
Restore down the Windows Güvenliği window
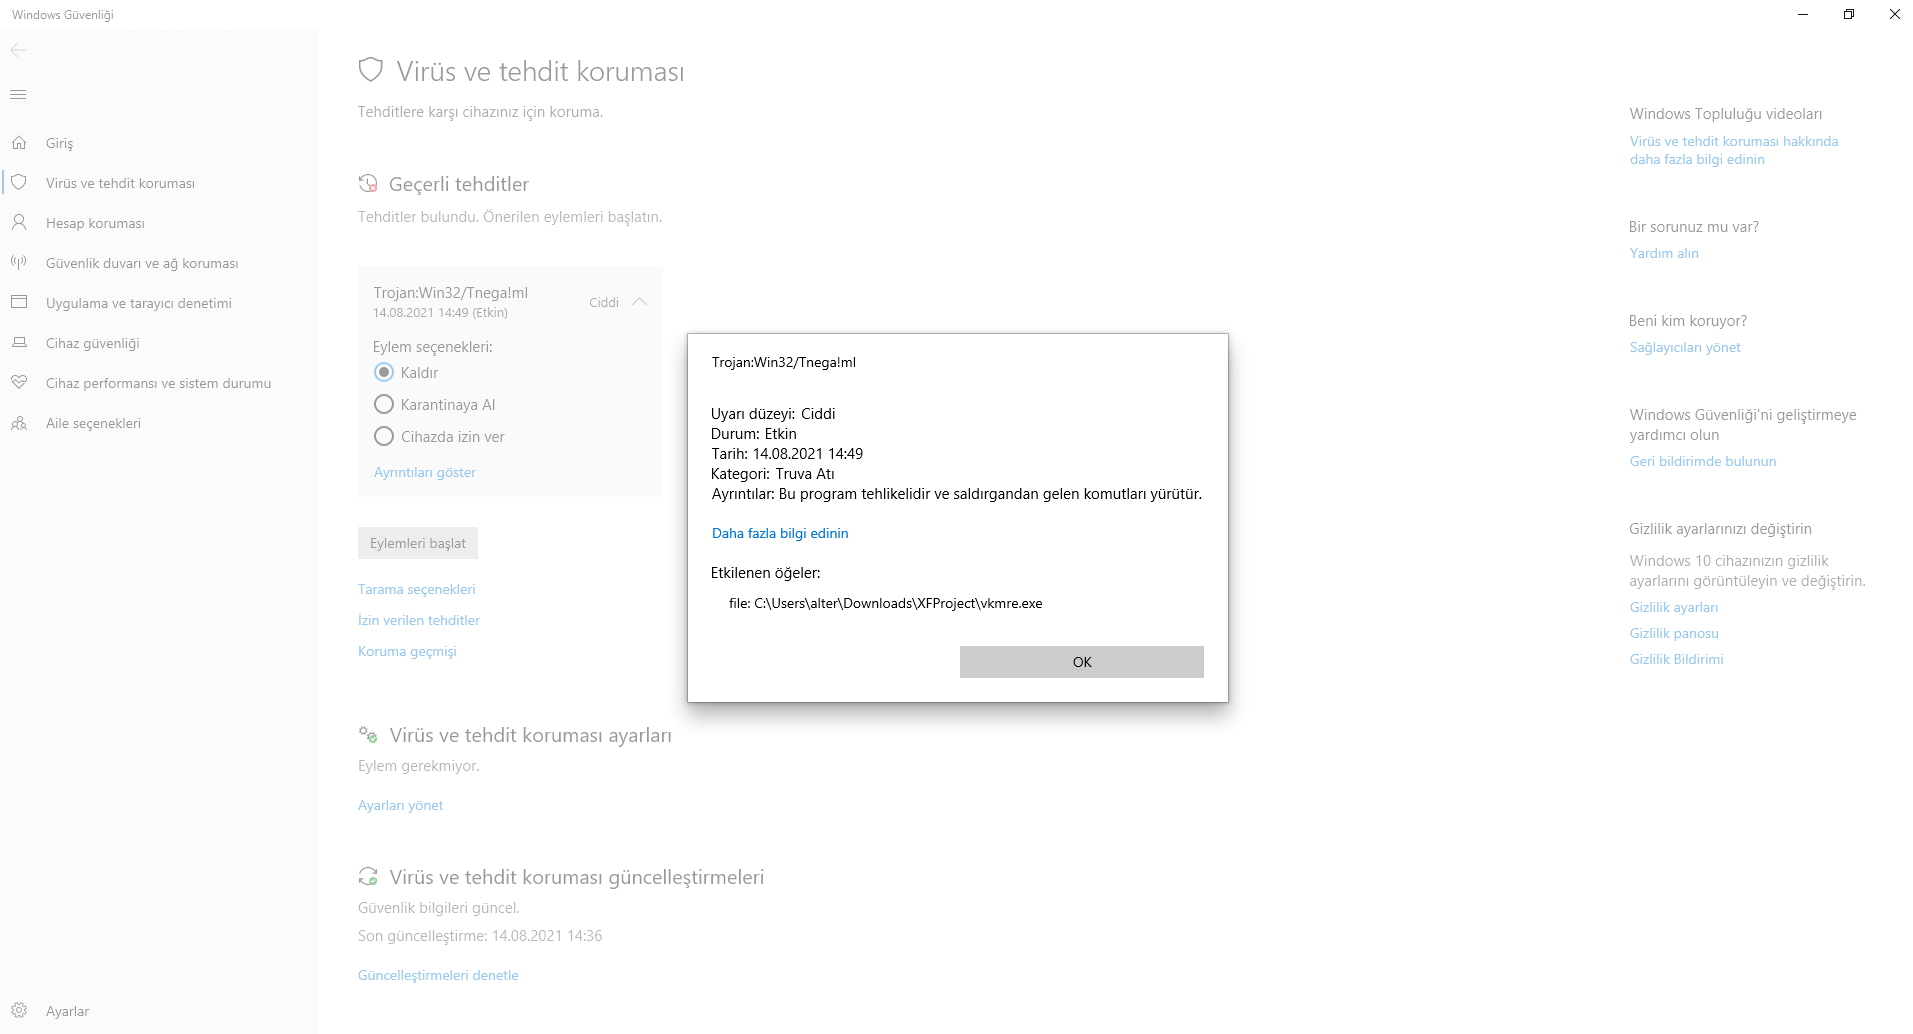tap(1849, 15)
